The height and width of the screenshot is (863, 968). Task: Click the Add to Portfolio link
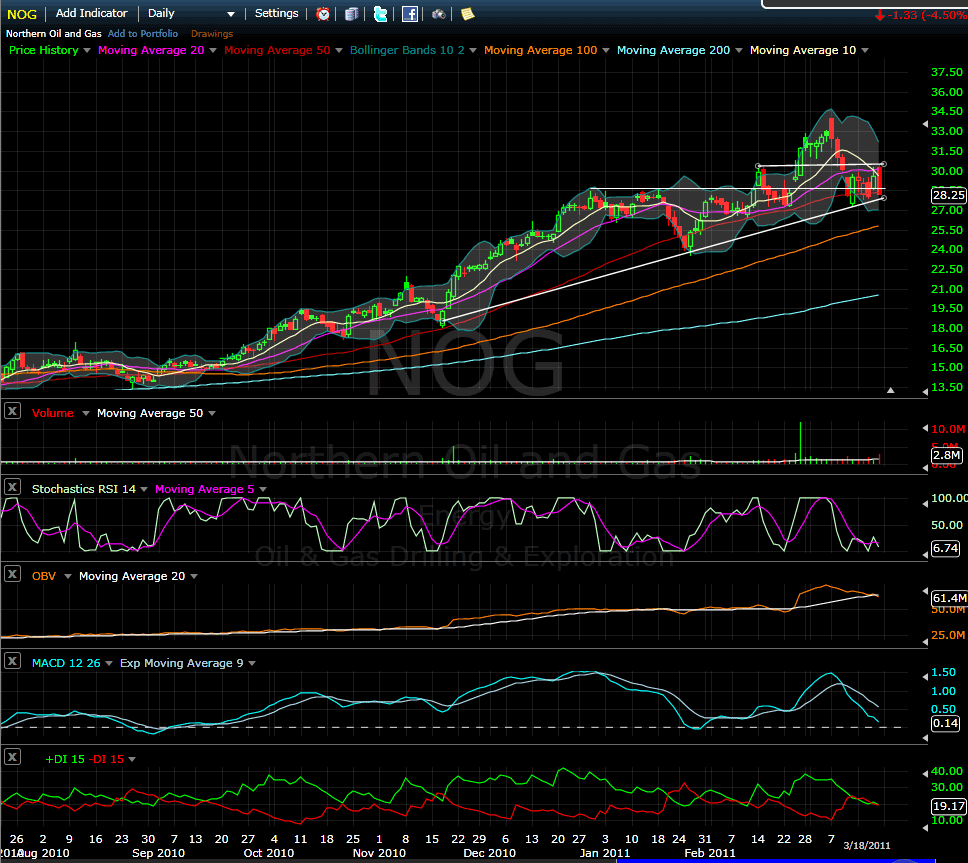(142, 34)
